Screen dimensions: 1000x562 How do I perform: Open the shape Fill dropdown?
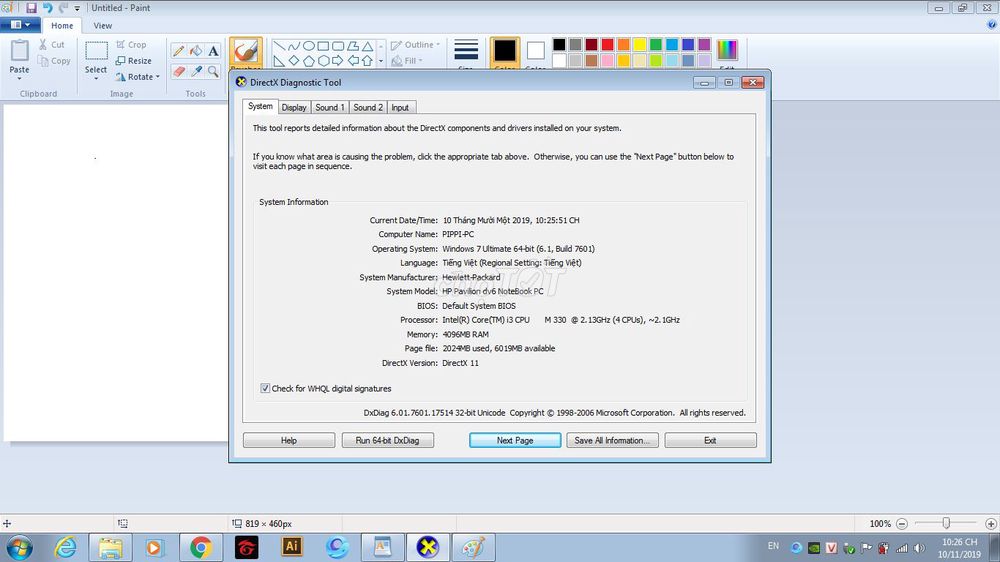click(408, 61)
